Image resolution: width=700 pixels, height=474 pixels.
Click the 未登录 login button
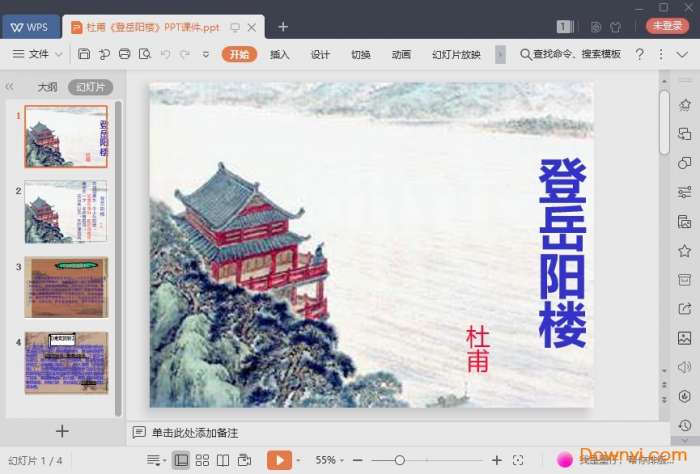point(667,25)
